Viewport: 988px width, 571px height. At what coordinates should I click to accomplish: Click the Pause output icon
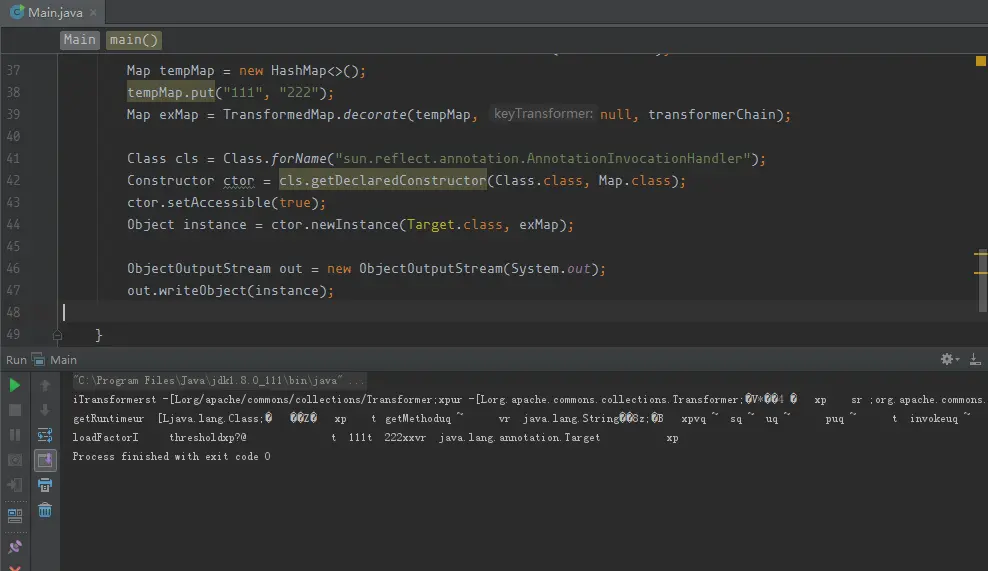point(14,435)
